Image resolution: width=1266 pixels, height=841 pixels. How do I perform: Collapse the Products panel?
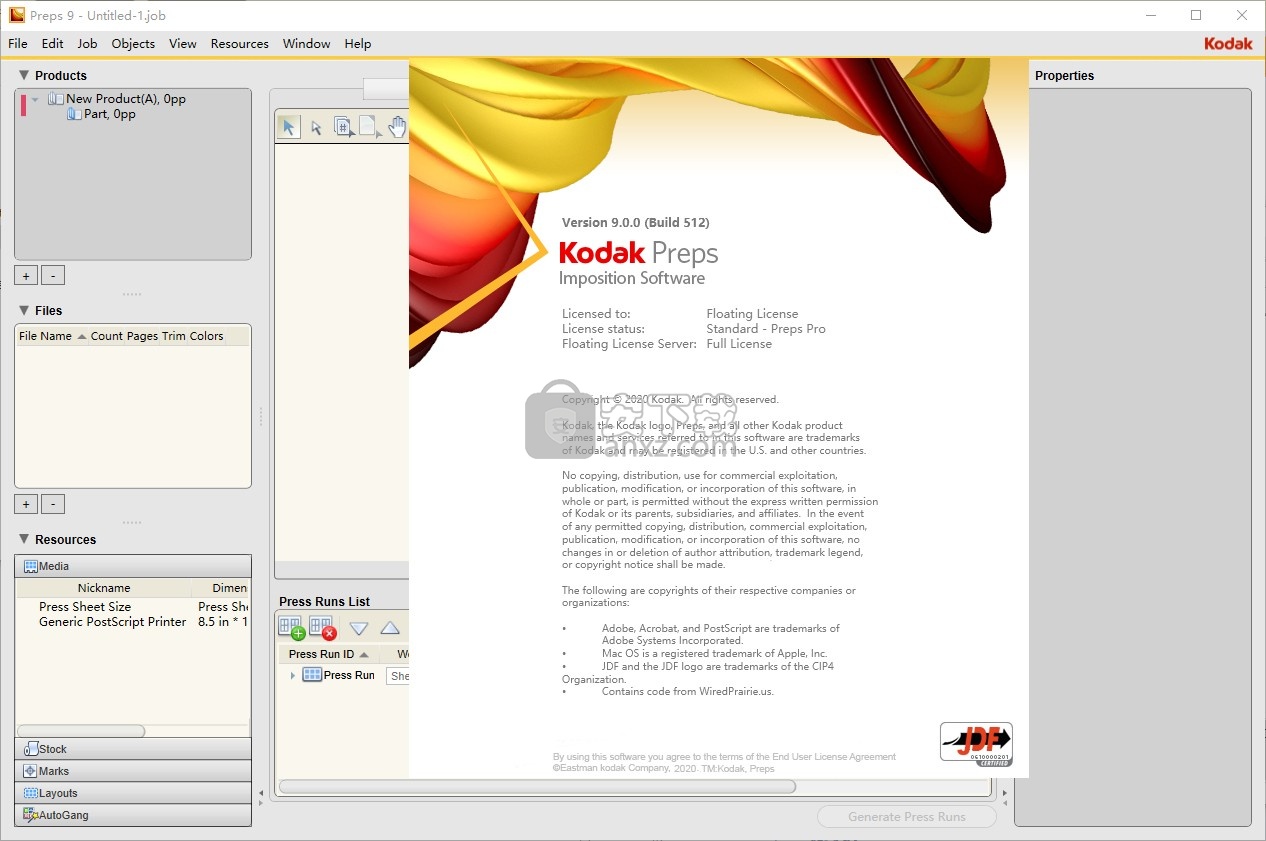(x=24, y=75)
